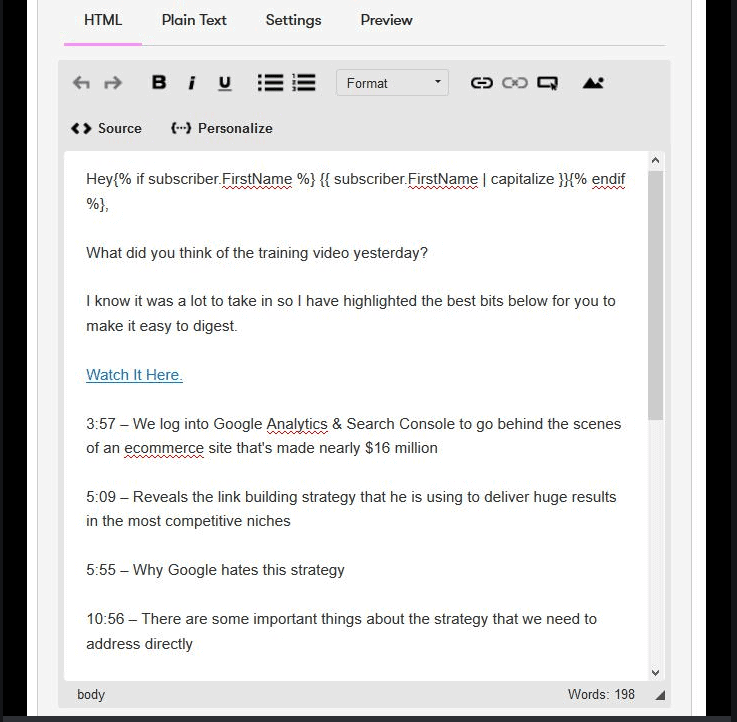Click the '10:56' timestamp line
The height and width of the screenshot is (722, 737).
[342, 631]
